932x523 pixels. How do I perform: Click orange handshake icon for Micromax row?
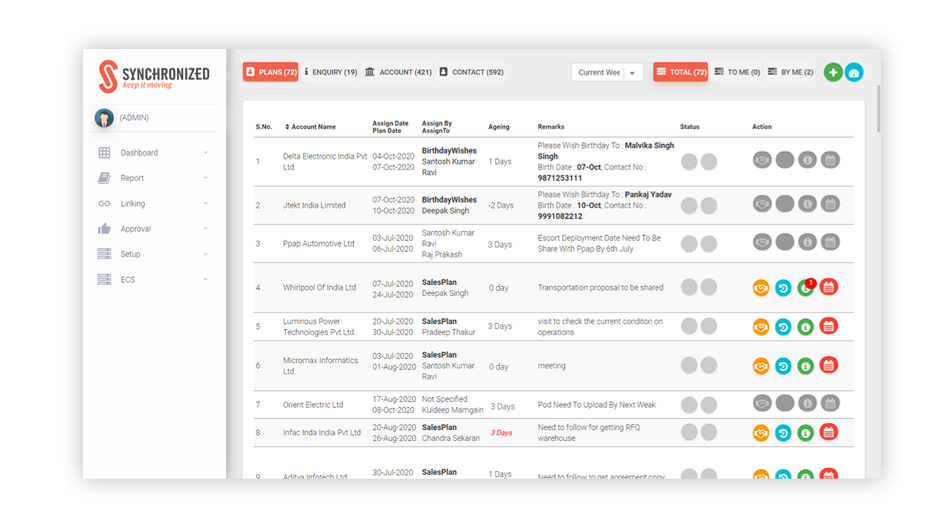pos(761,366)
